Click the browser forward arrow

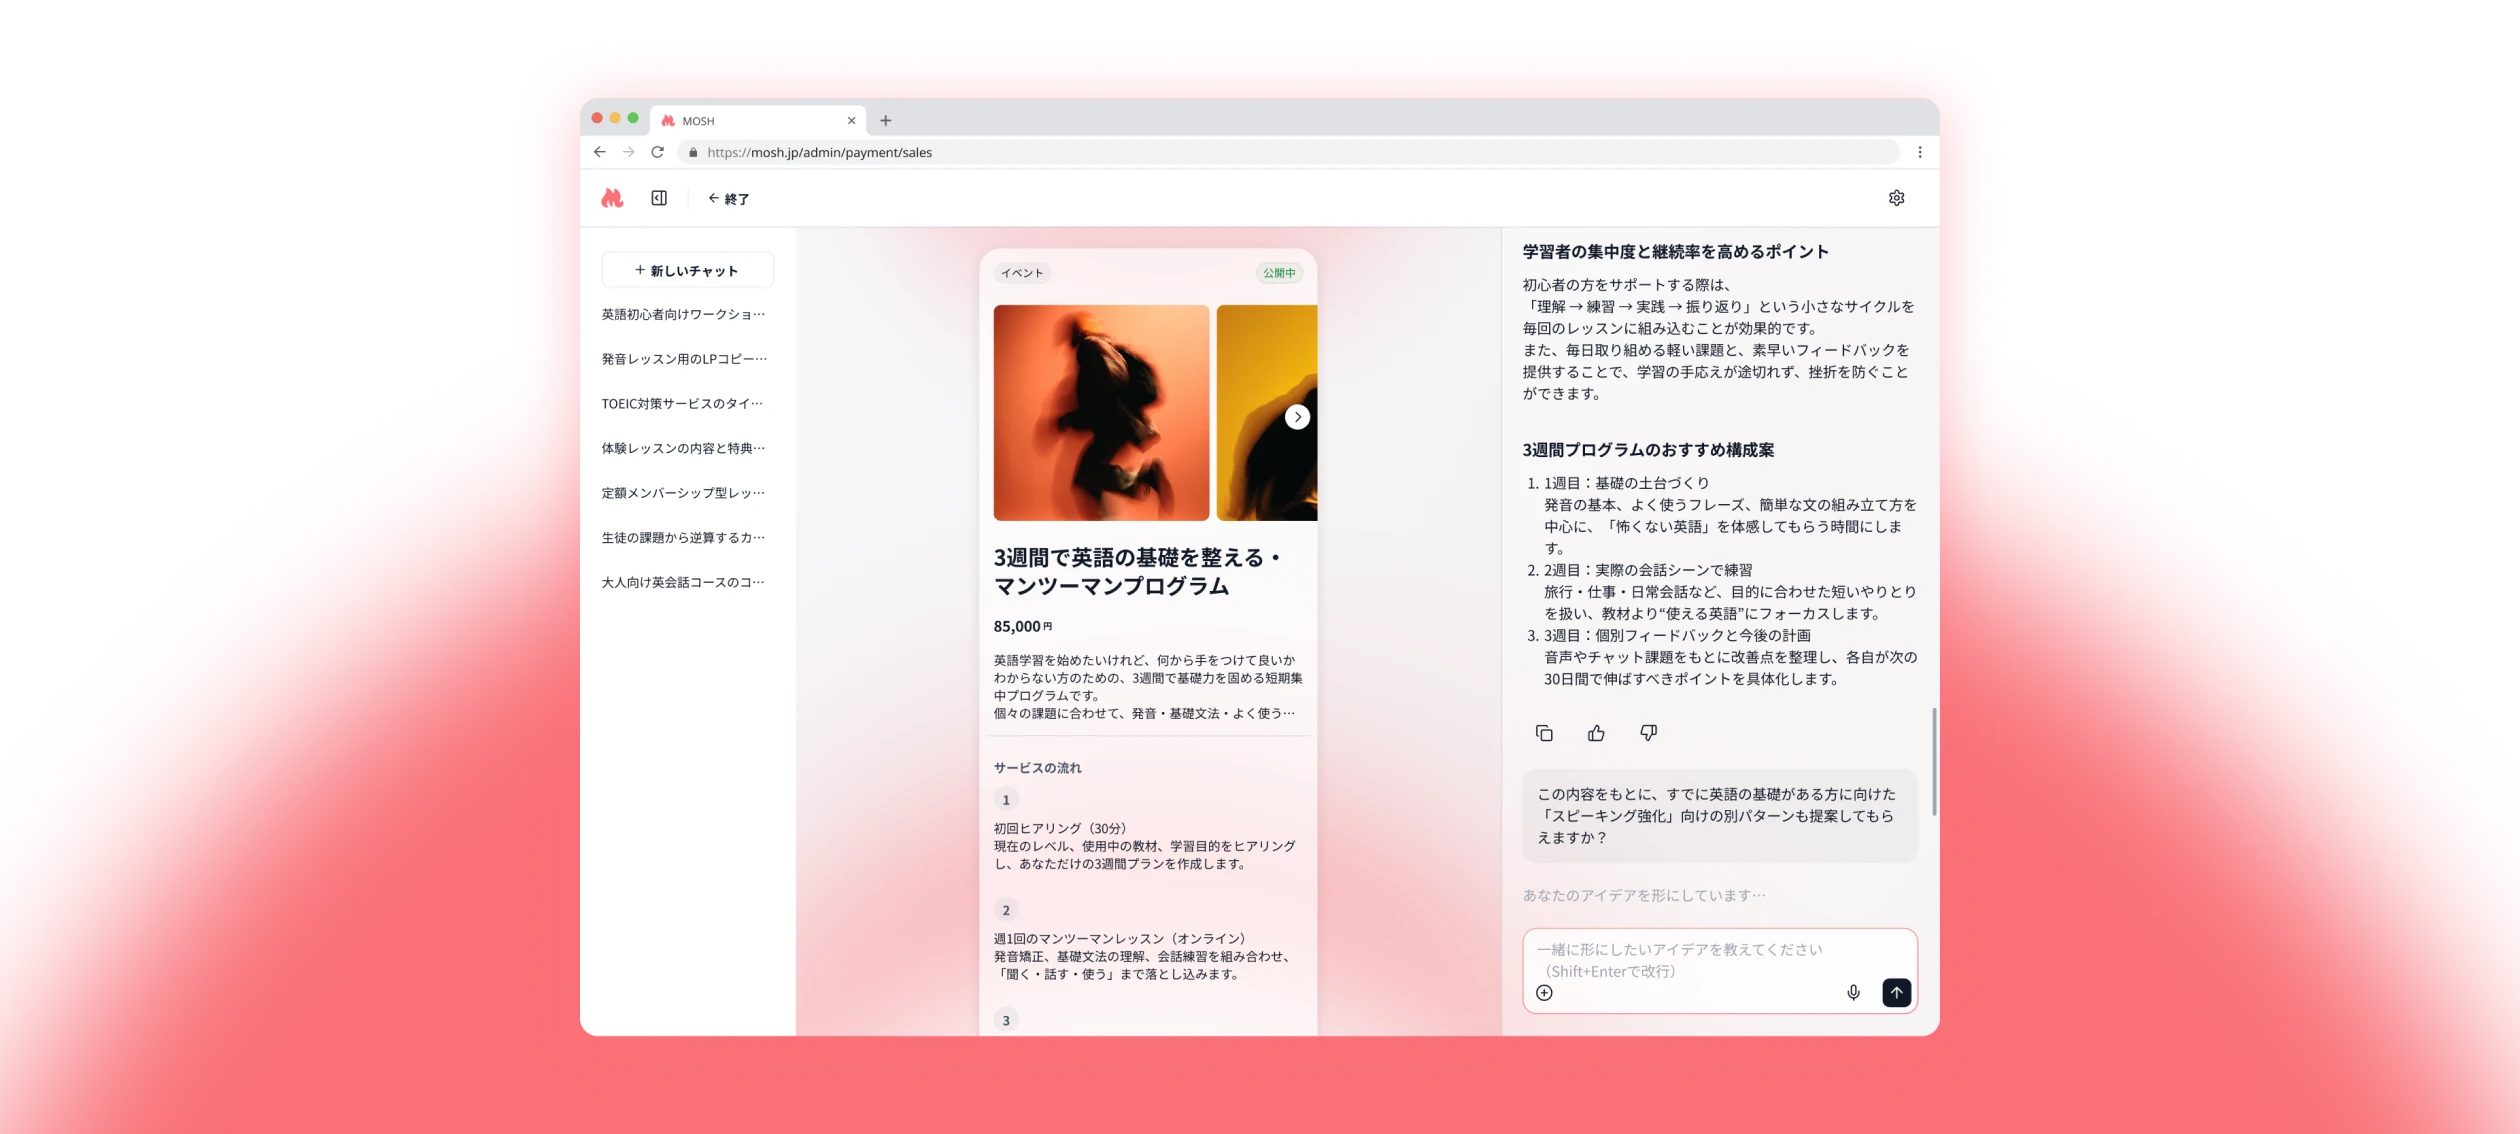628,152
